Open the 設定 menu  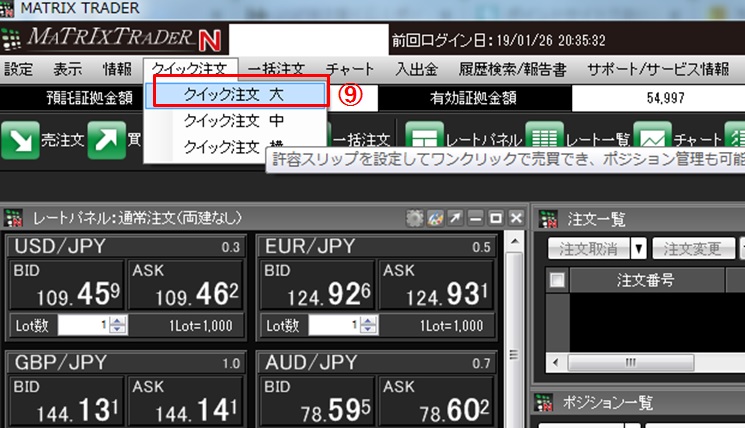pos(19,69)
